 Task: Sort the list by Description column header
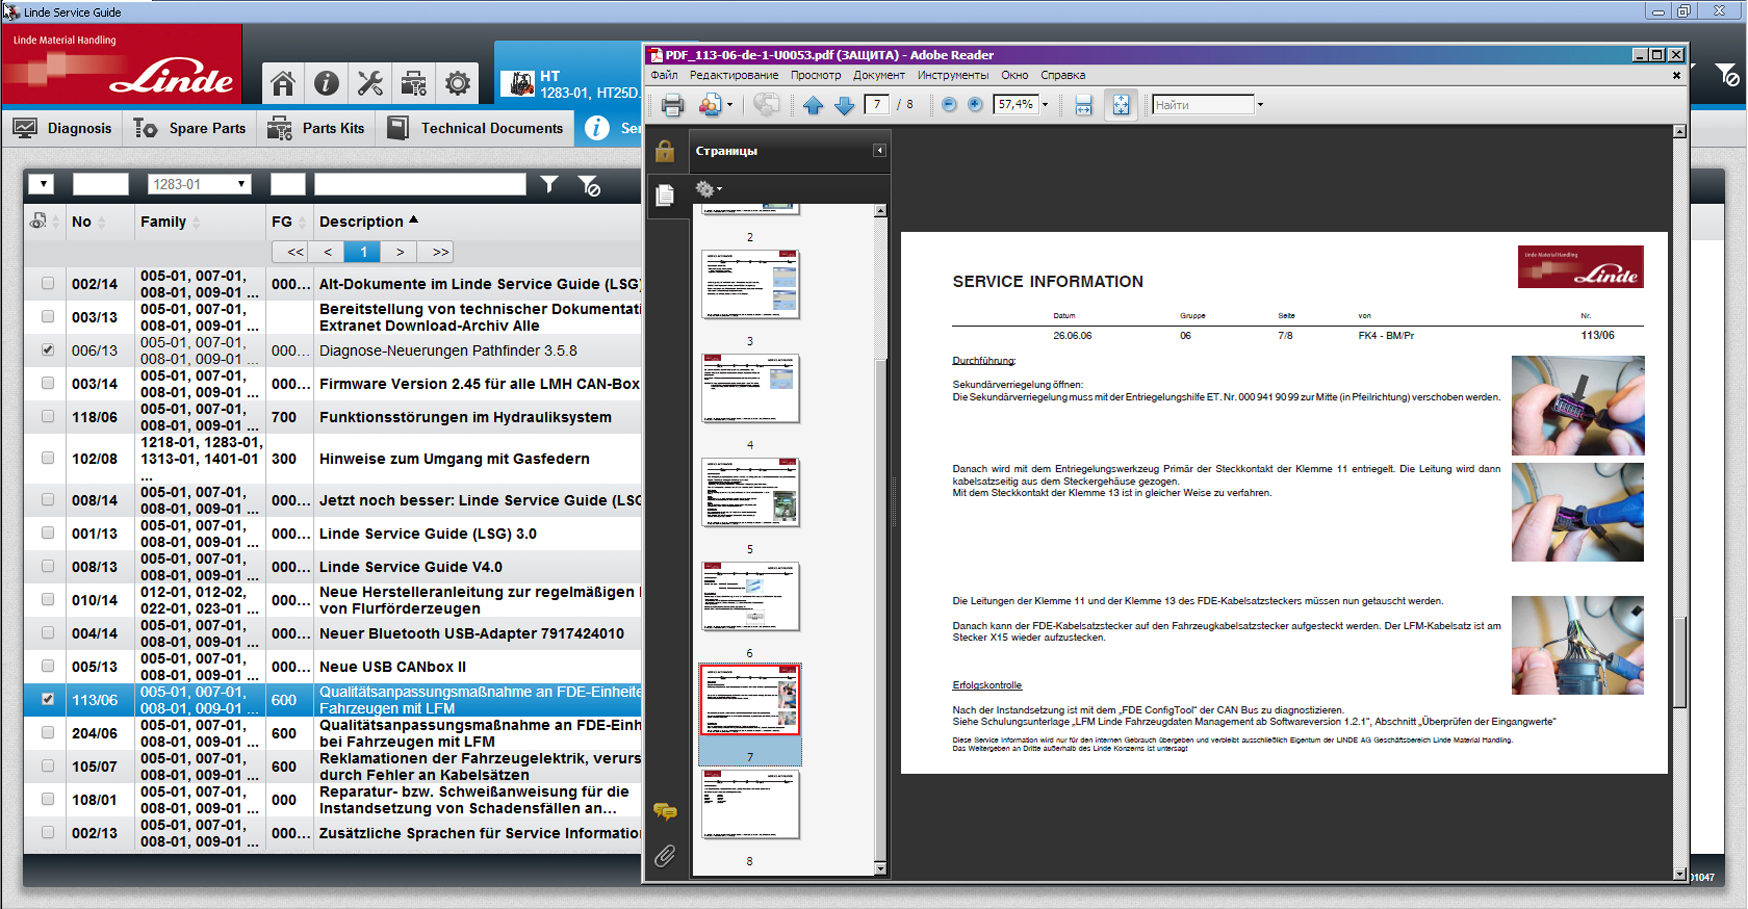tap(361, 222)
